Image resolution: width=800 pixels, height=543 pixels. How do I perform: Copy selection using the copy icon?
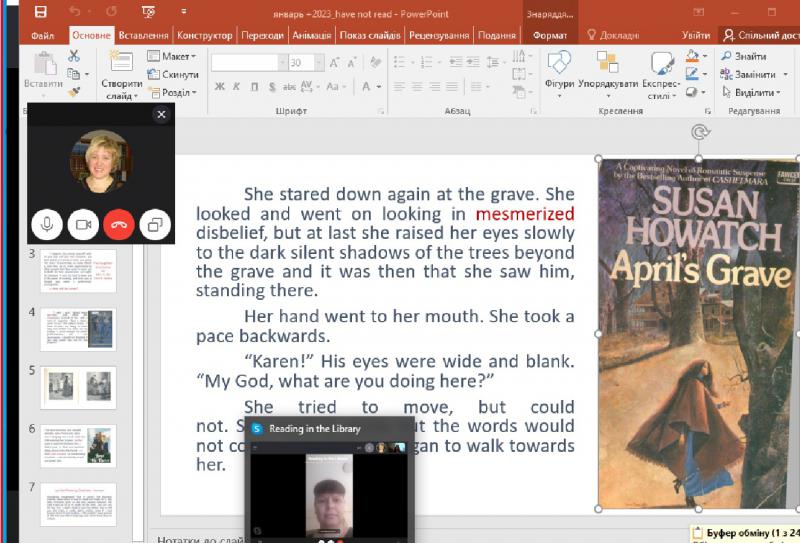[x=73, y=73]
